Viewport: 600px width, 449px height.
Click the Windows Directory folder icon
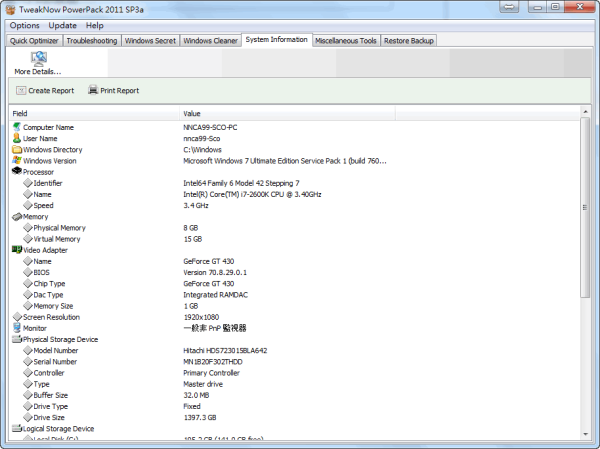click(17, 149)
